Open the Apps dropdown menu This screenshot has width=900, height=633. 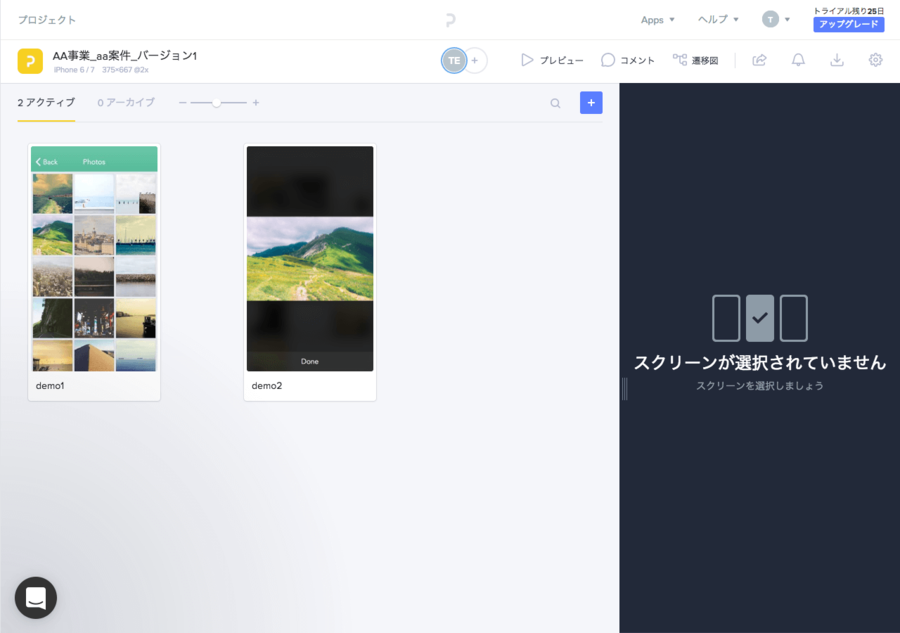657,20
